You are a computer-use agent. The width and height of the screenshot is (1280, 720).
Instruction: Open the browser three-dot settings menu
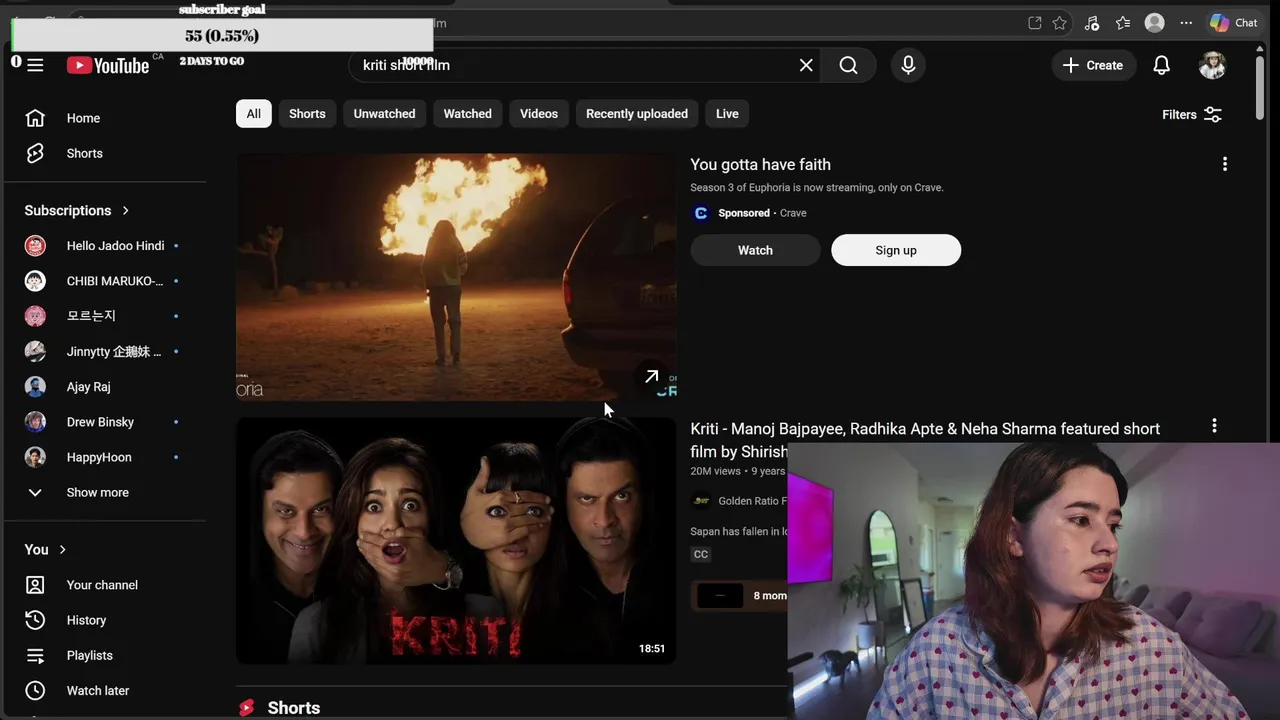(1186, 23)
